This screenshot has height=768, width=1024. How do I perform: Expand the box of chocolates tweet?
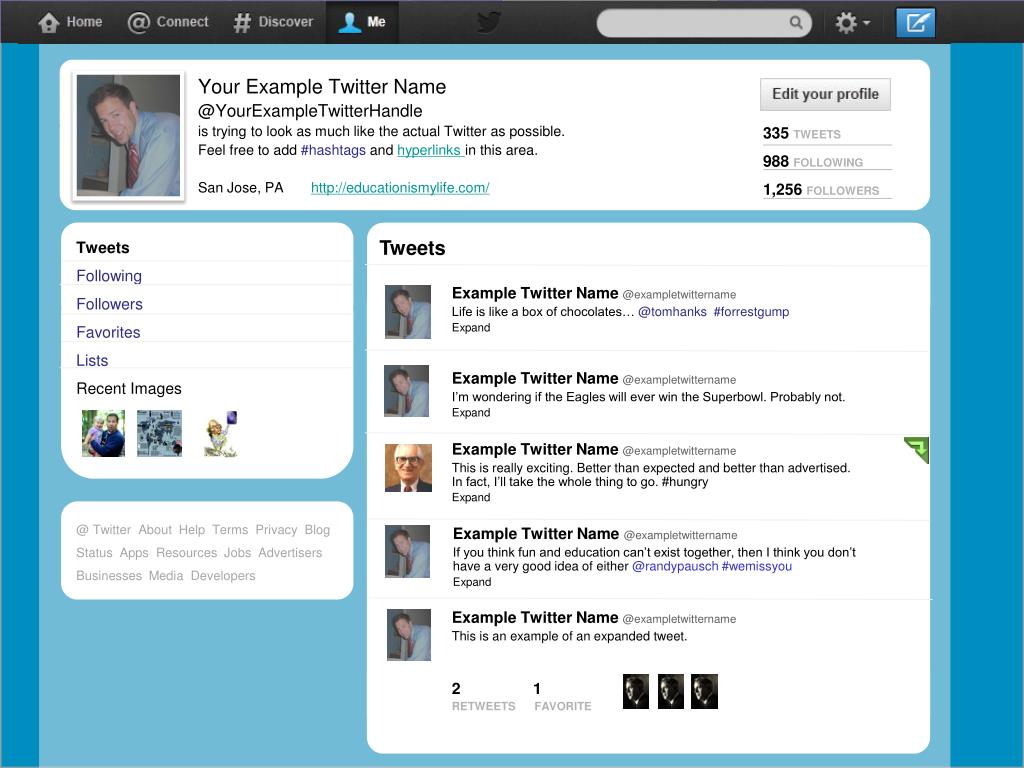pos(471,328)
